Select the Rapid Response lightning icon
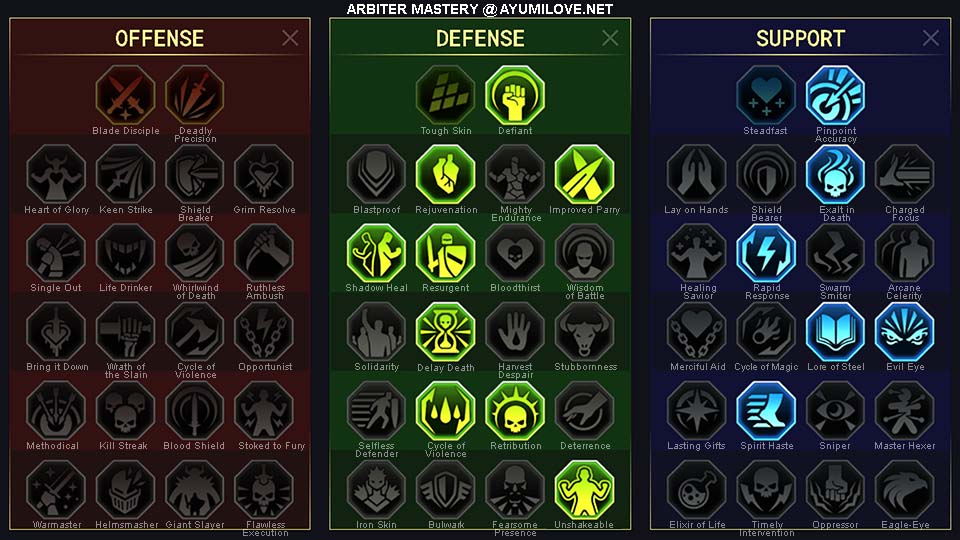Image resolution: width=960 pixels, height=540 pixels. coord(766,253)
